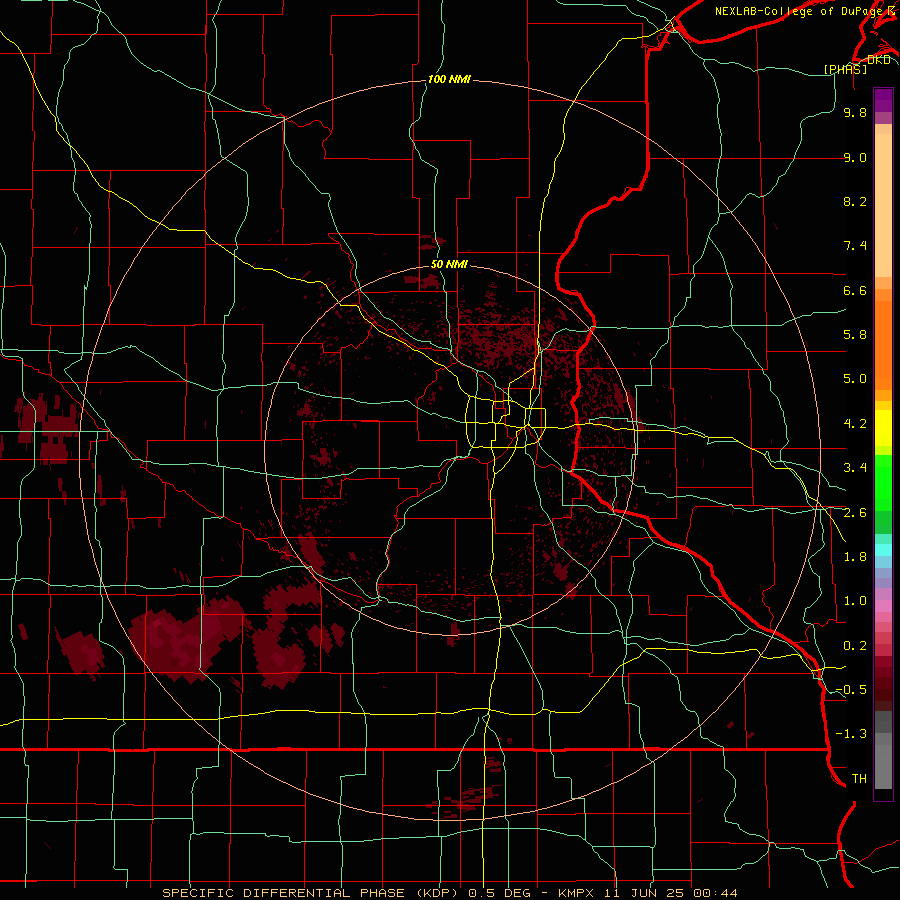This screenshot has width=900, height=900.
Task: Click the 2.6 scale value label
Action: [x=855, y=513]
